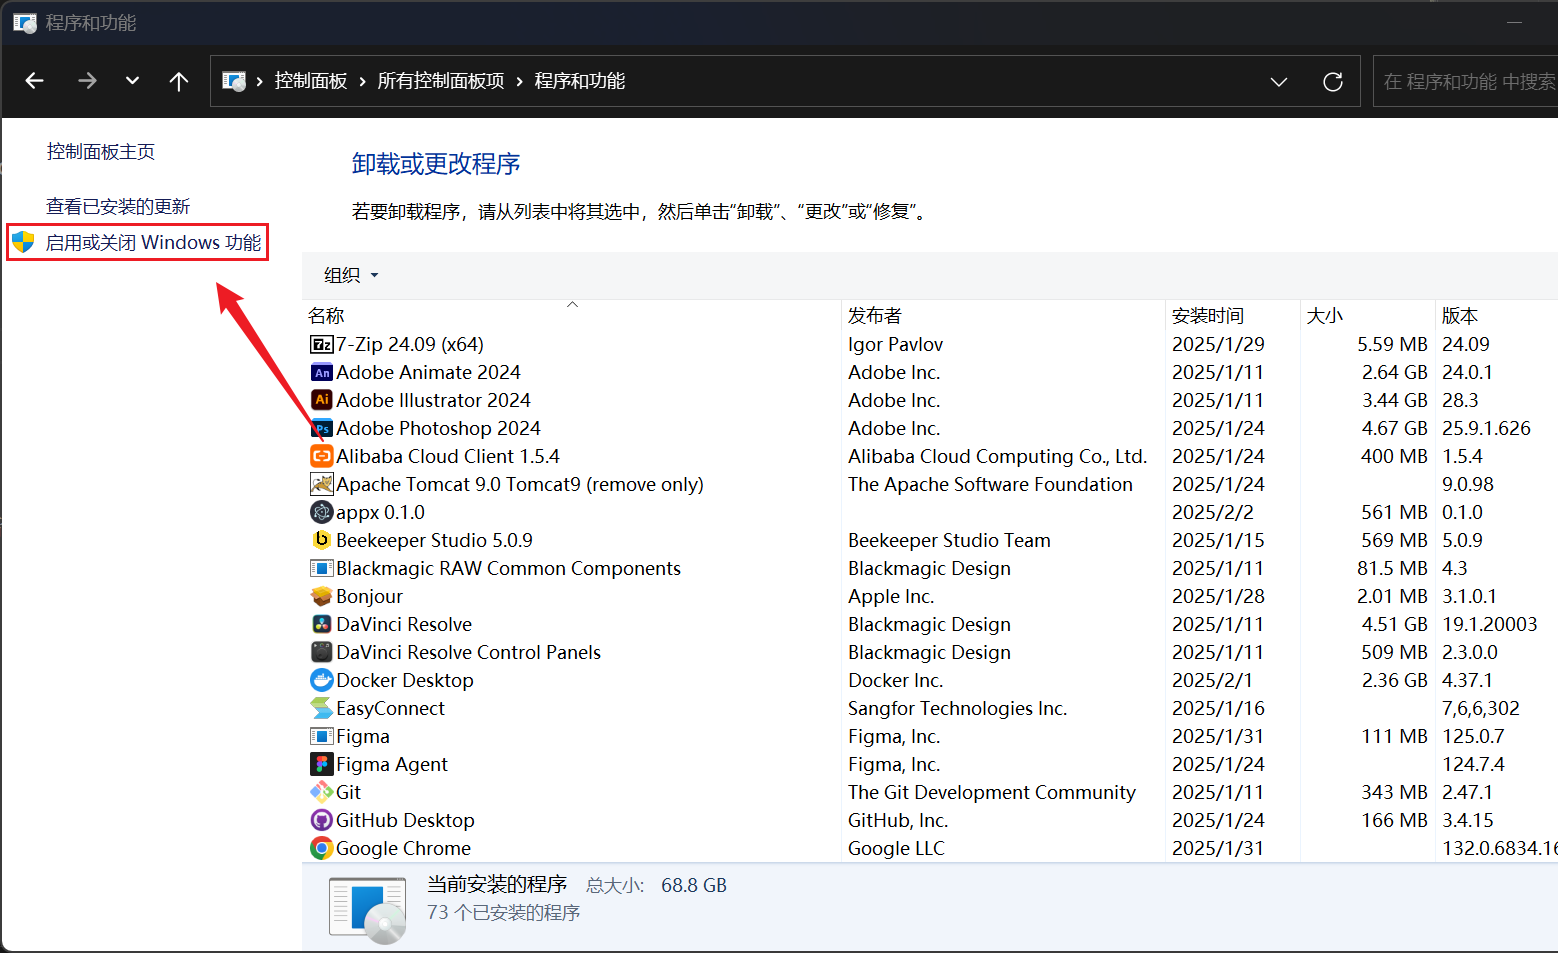This screenshot has height=953, width=1558.
Task: Navigate up one folder level
Action: 179,81
